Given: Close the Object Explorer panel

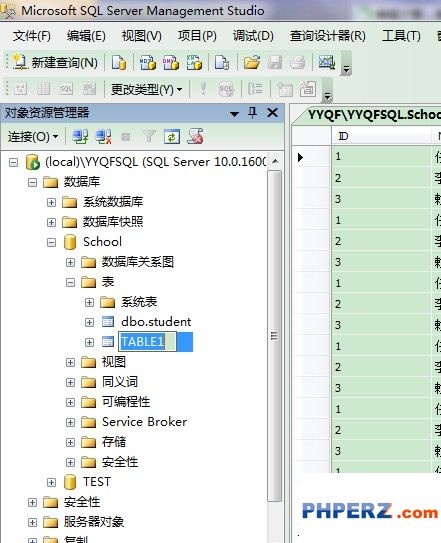Looking at the screenshot, I should (273, 112).
